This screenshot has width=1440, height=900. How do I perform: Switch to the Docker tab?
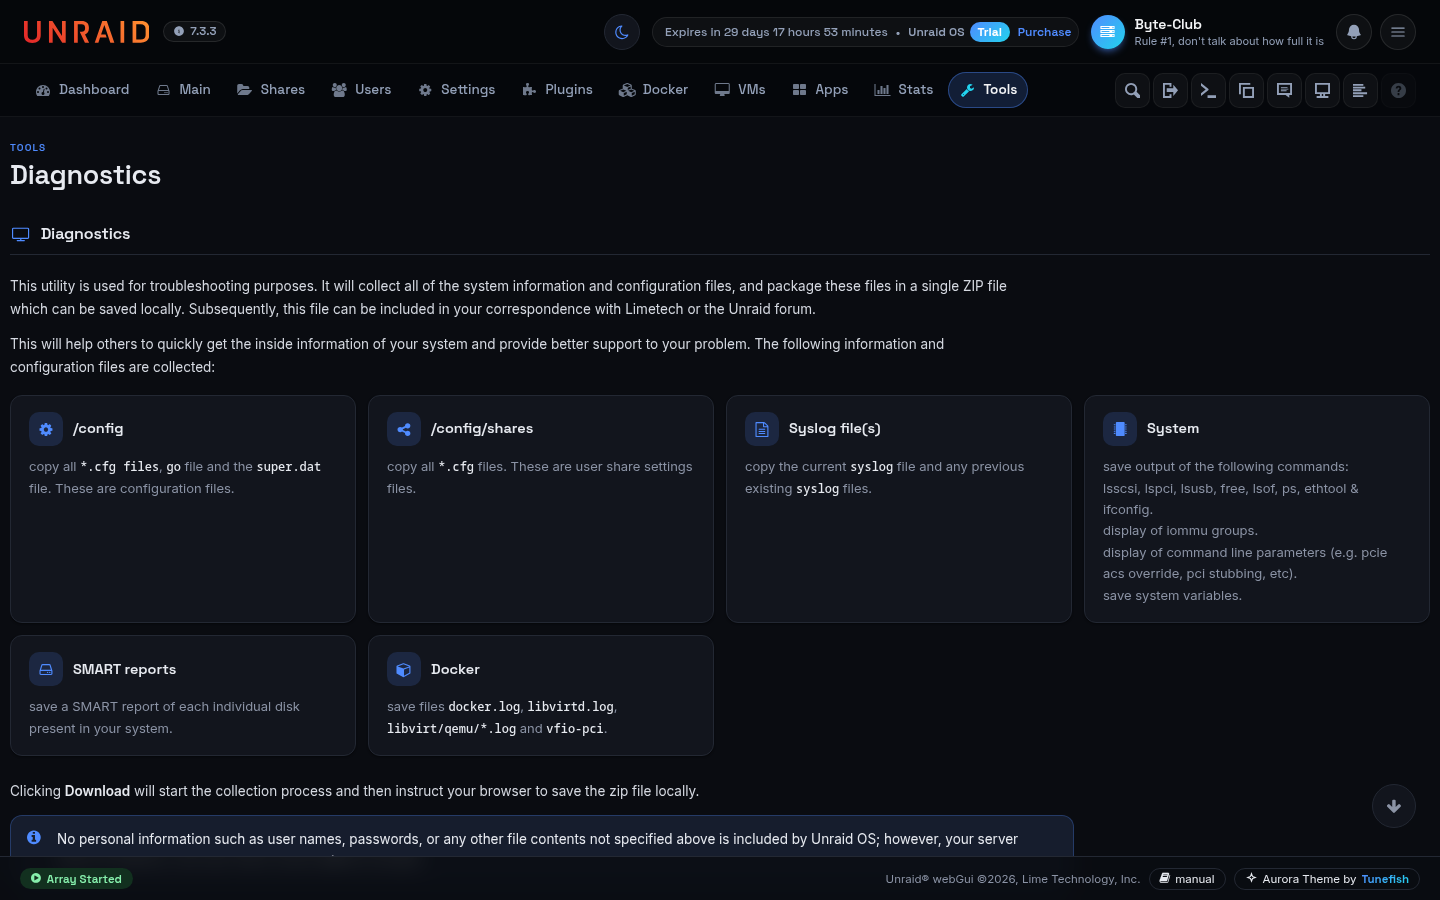pos(654,90)
